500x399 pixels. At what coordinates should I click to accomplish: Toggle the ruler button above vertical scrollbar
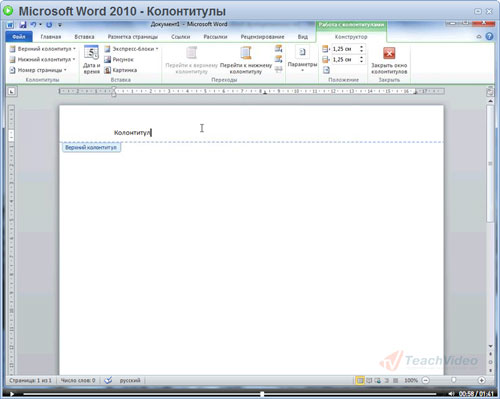click(x=490, y=91)
